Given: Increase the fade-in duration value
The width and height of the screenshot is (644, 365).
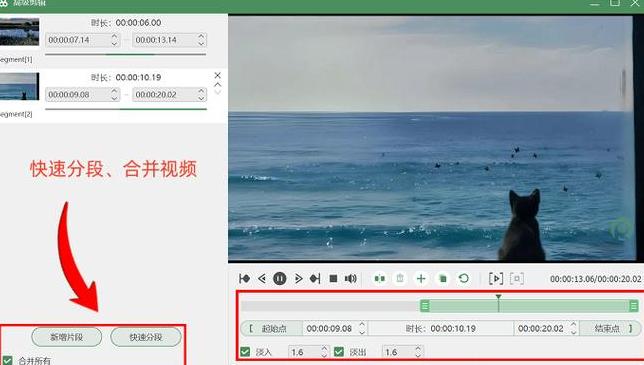Looking at the screenshot, I should click(x=324, y=348).
